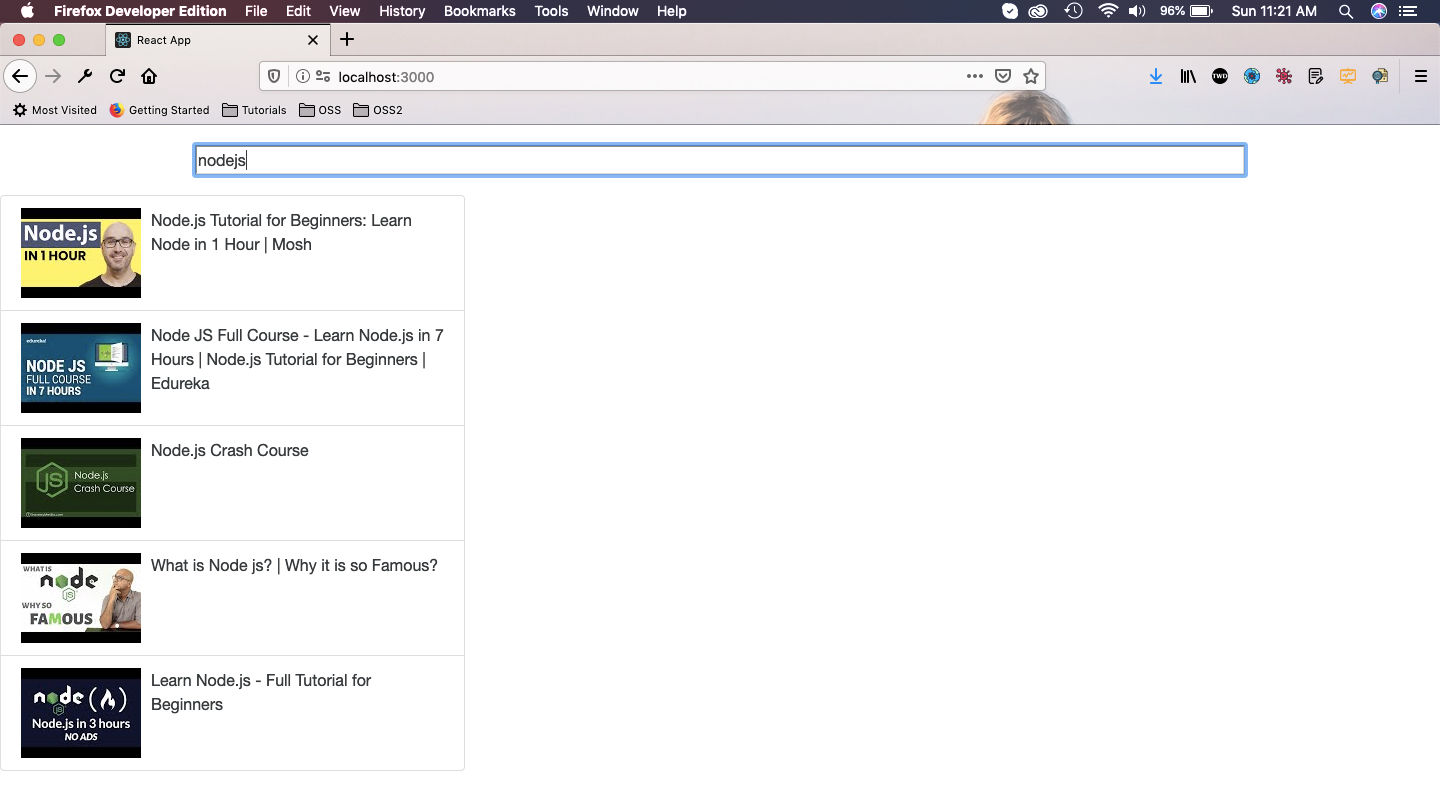Open the downloads panel
The width and height of the screenshot is (1440, 811).
click(x=1156, y=76)
